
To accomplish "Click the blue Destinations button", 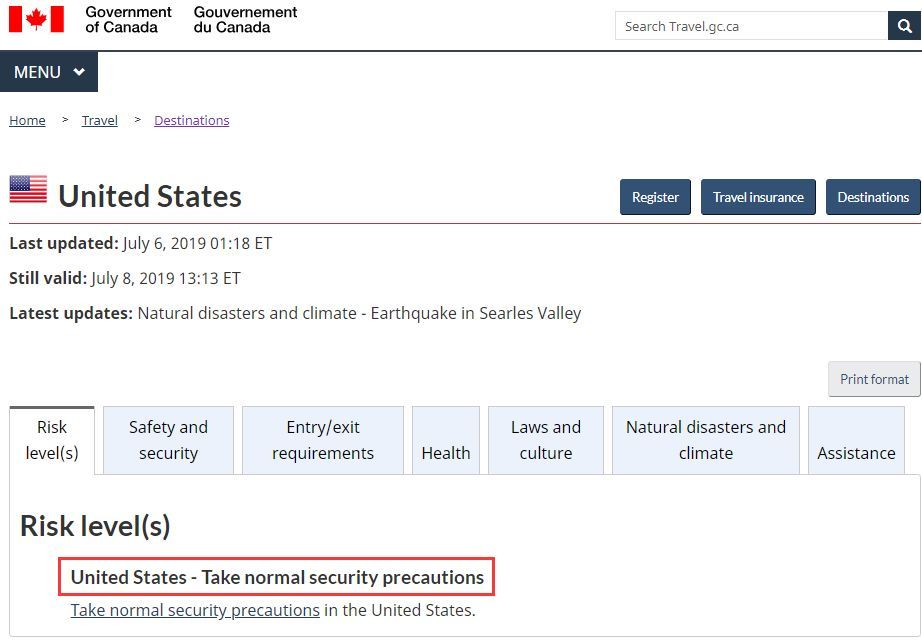I will (x=873, y=197).
